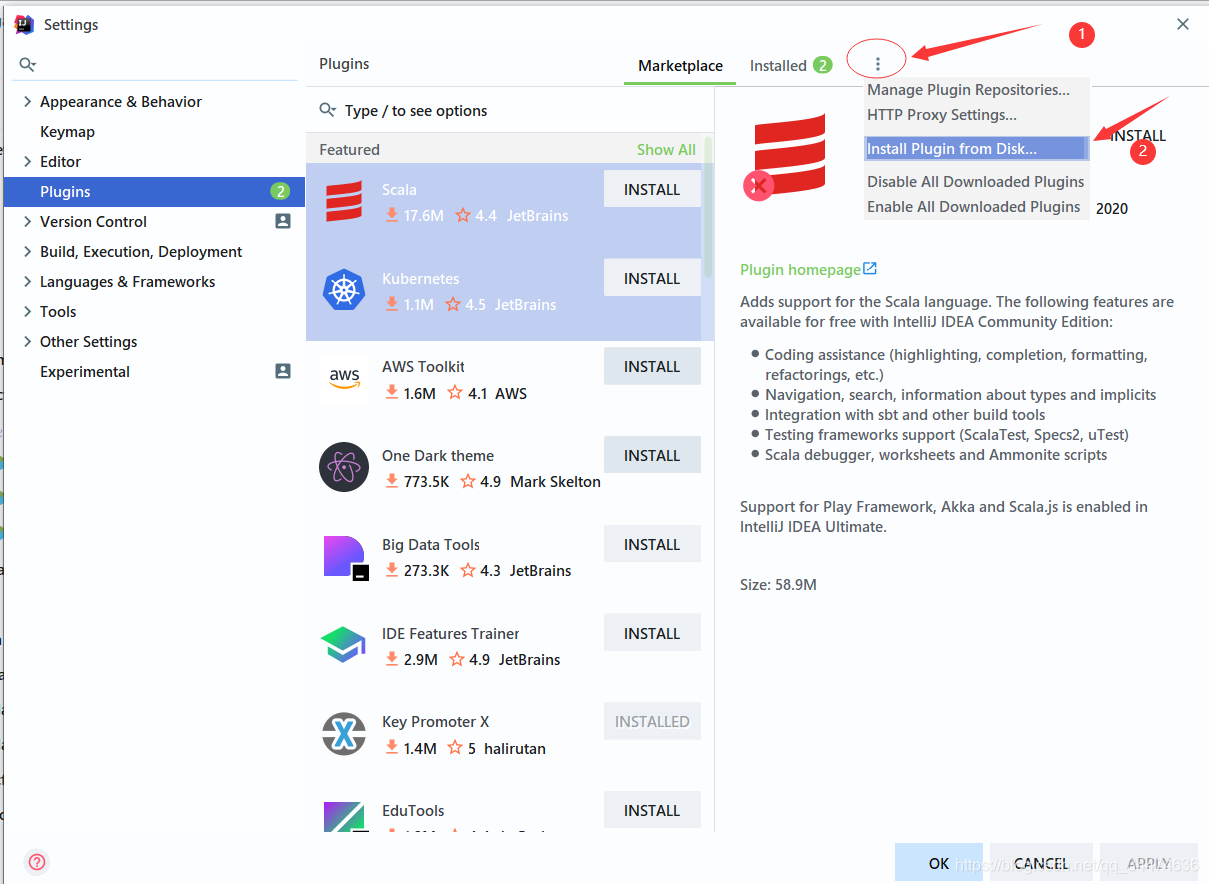
Task: Expand the Editor settings node
Action: [27, 161]
